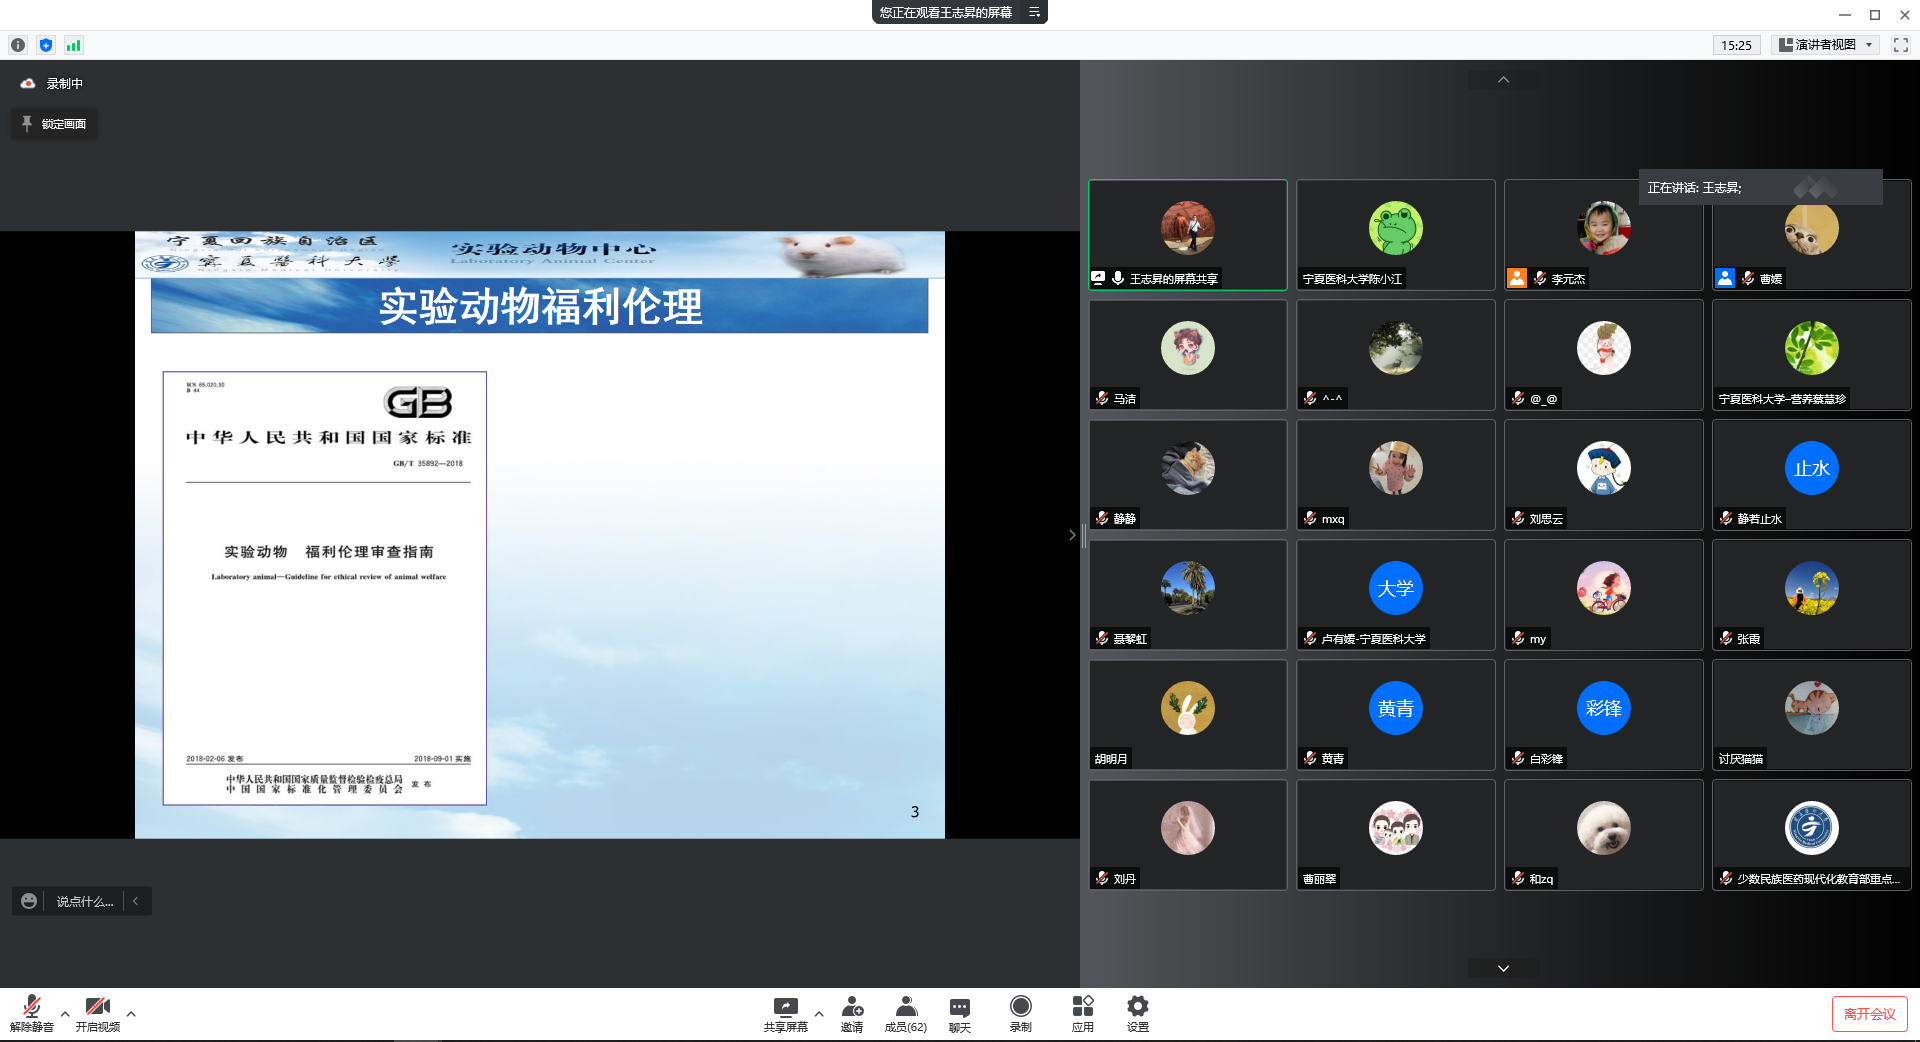This screenshot has height=1042, width=1920.
Task: Open the apps icon in toolbar
Action: 1082,1008
